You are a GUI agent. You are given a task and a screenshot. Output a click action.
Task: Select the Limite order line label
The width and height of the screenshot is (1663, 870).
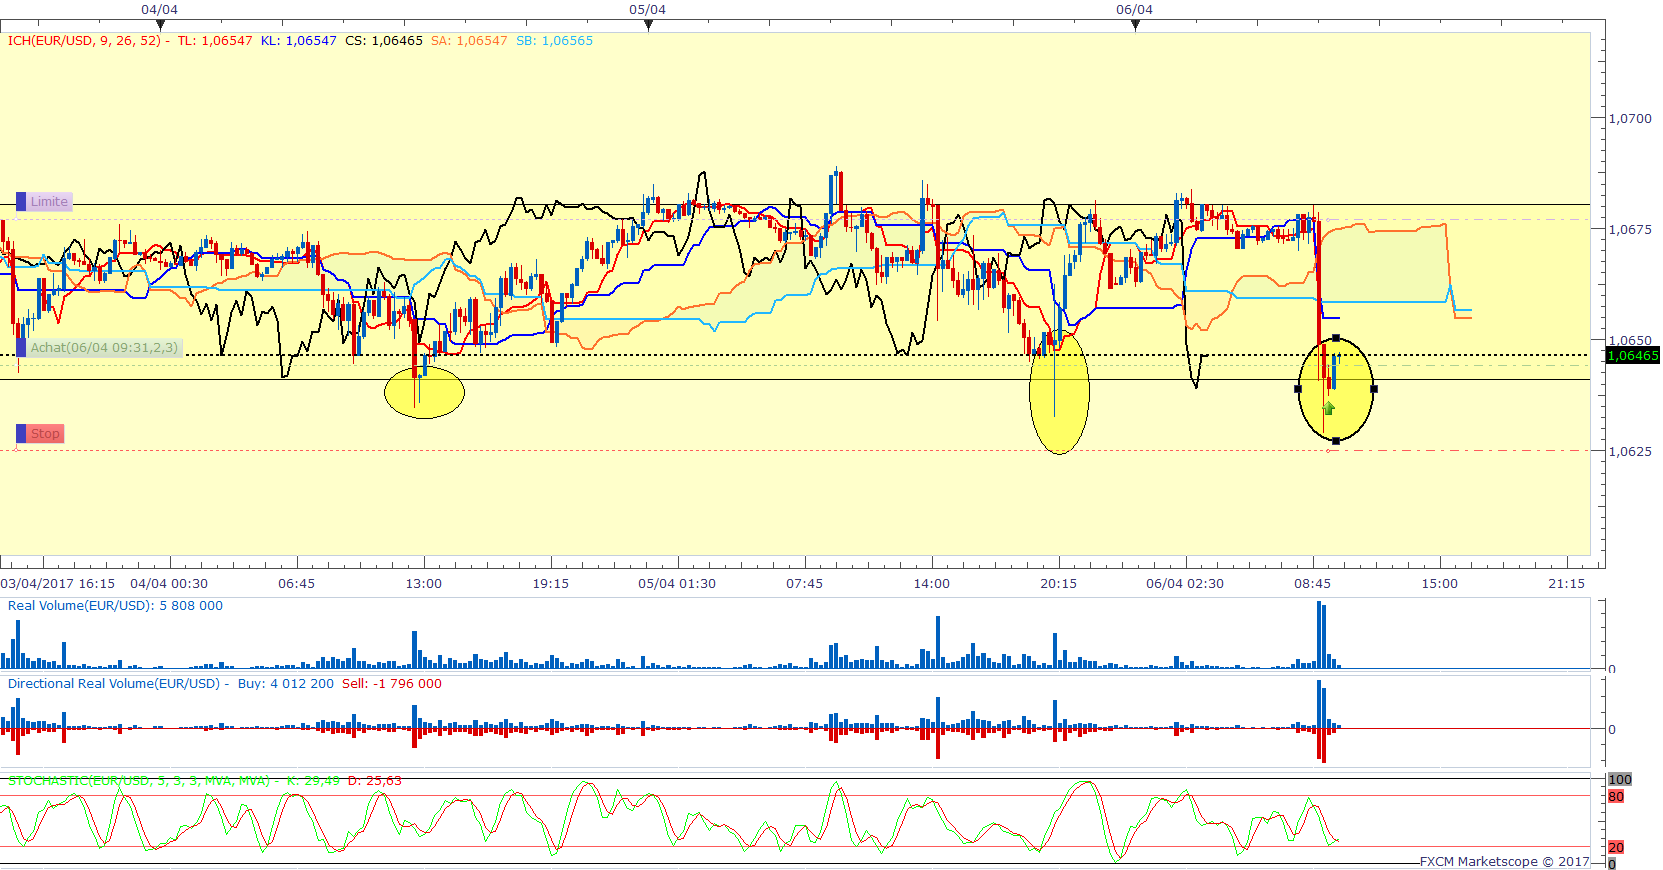(48, 202)
